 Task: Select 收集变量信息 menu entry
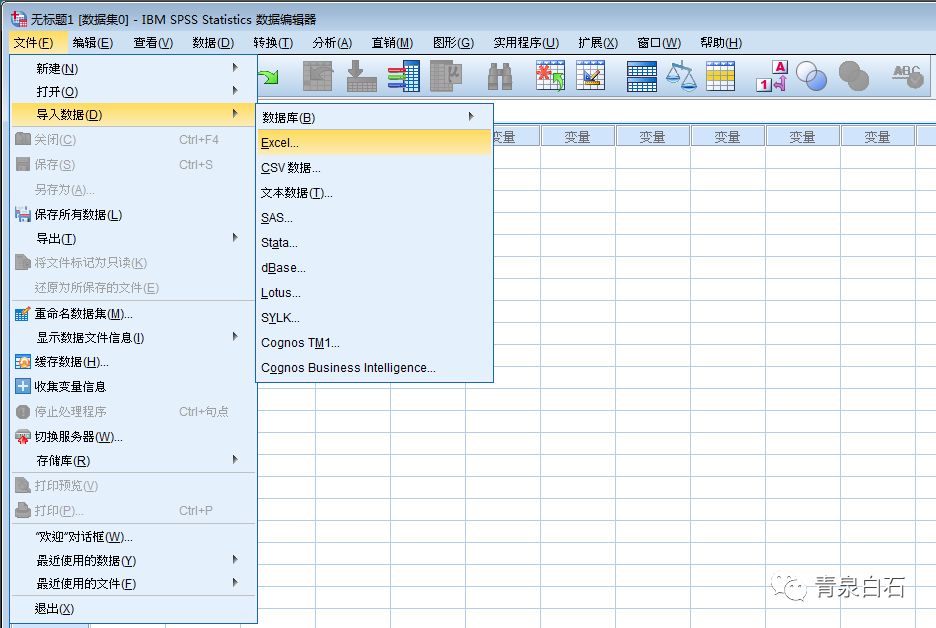(x=134, y=386)
